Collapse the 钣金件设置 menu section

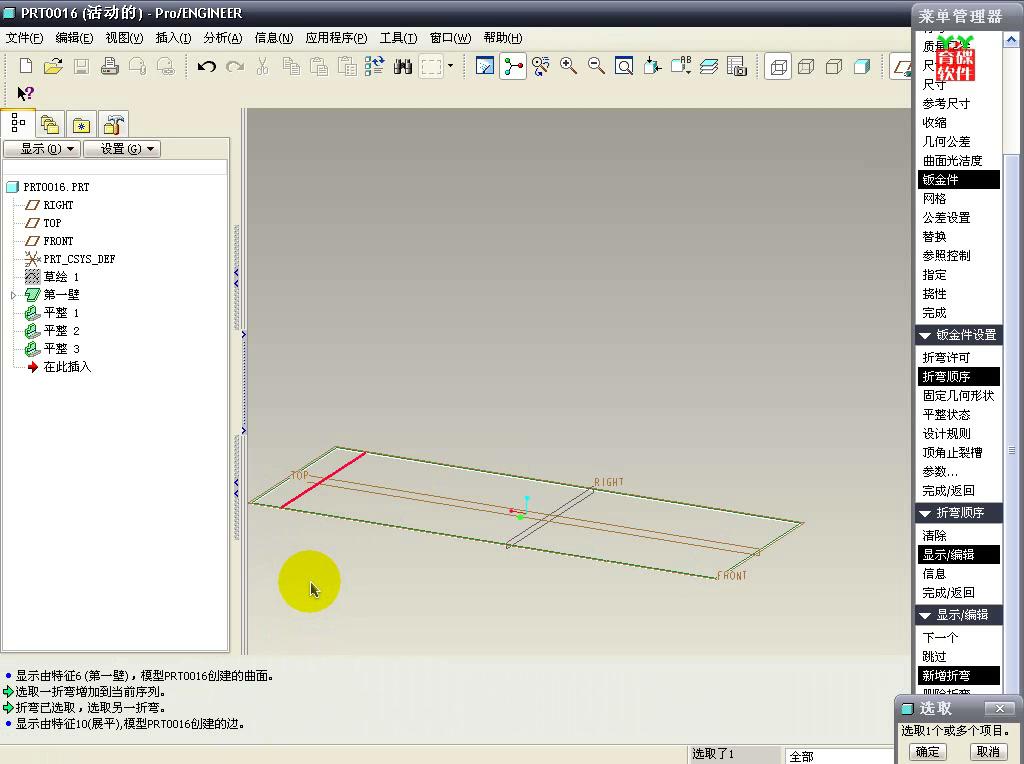(x=925, y=336)
